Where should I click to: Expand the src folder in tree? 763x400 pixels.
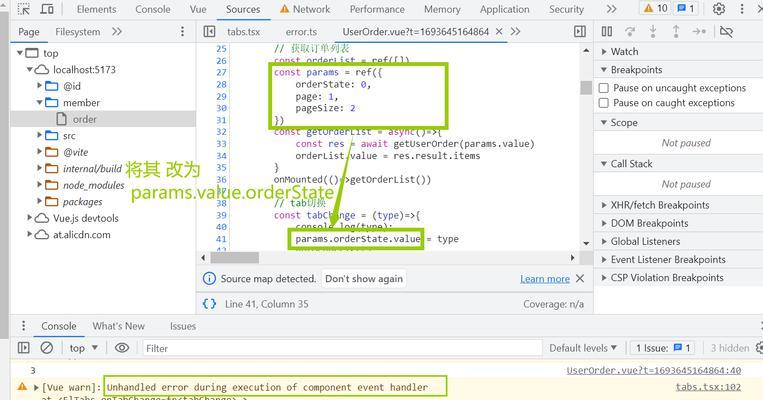point(39,135)
